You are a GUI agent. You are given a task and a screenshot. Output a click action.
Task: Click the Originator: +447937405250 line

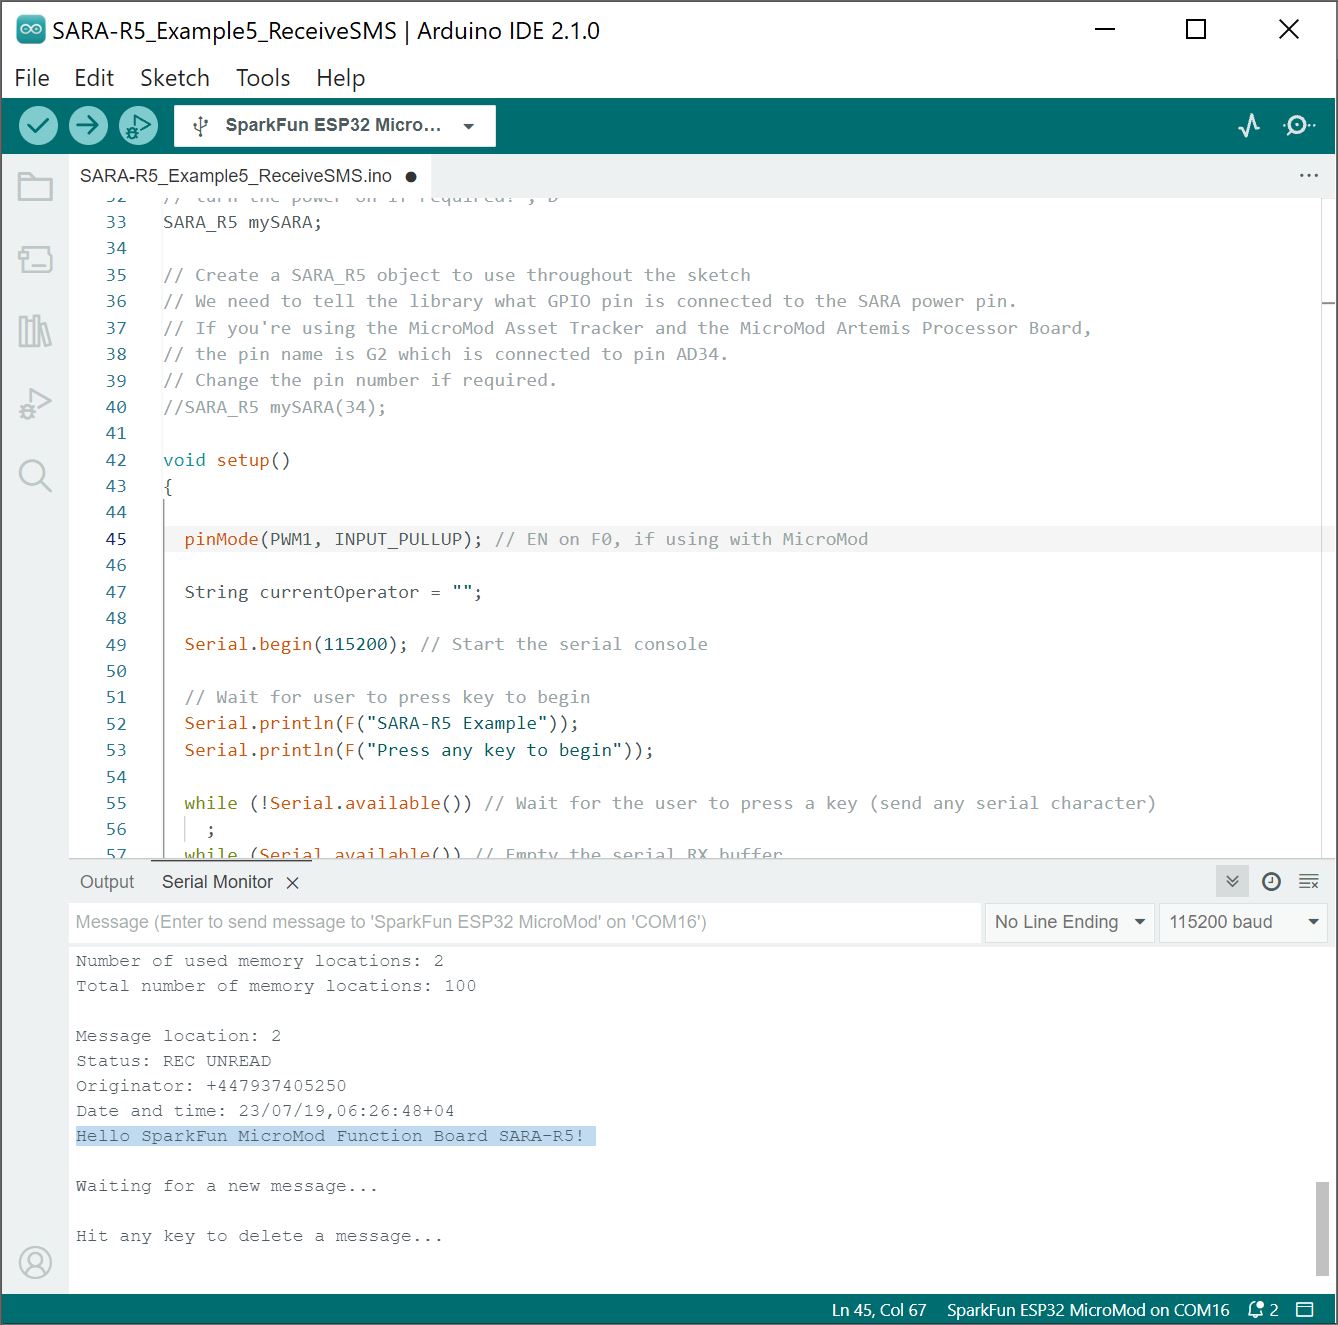click(211, 1086)
